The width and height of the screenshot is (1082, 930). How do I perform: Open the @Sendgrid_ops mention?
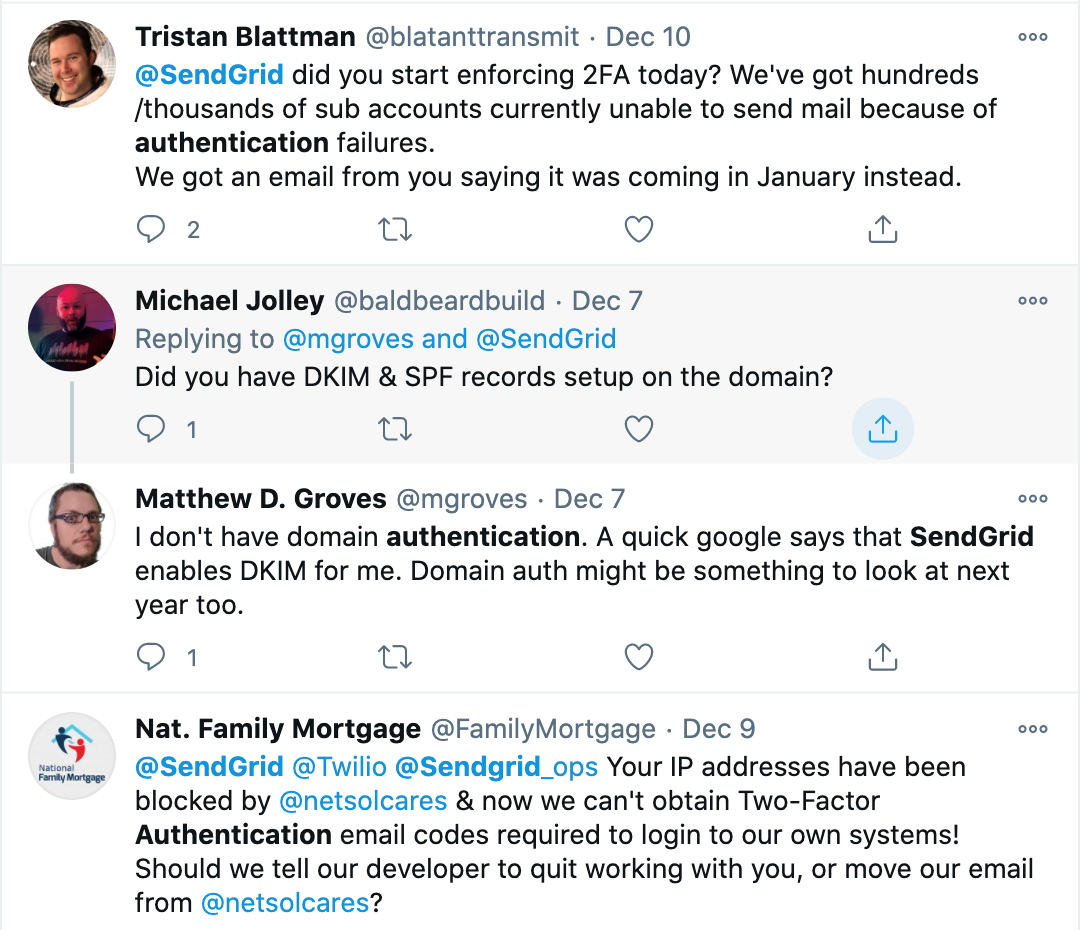[497, 768]
